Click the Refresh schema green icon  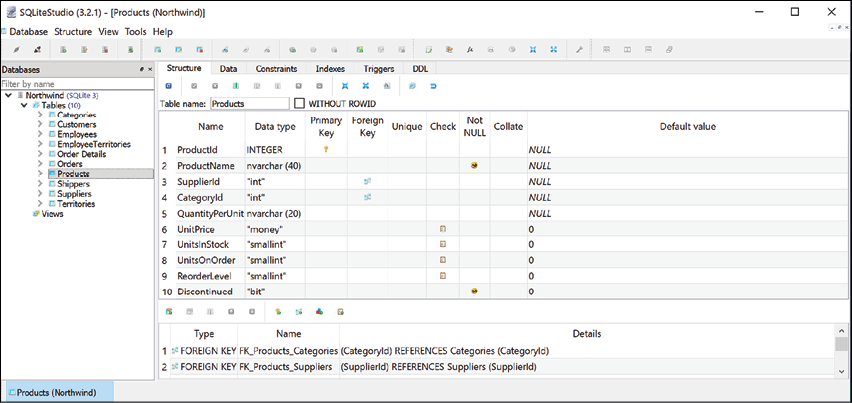[131, 49]
